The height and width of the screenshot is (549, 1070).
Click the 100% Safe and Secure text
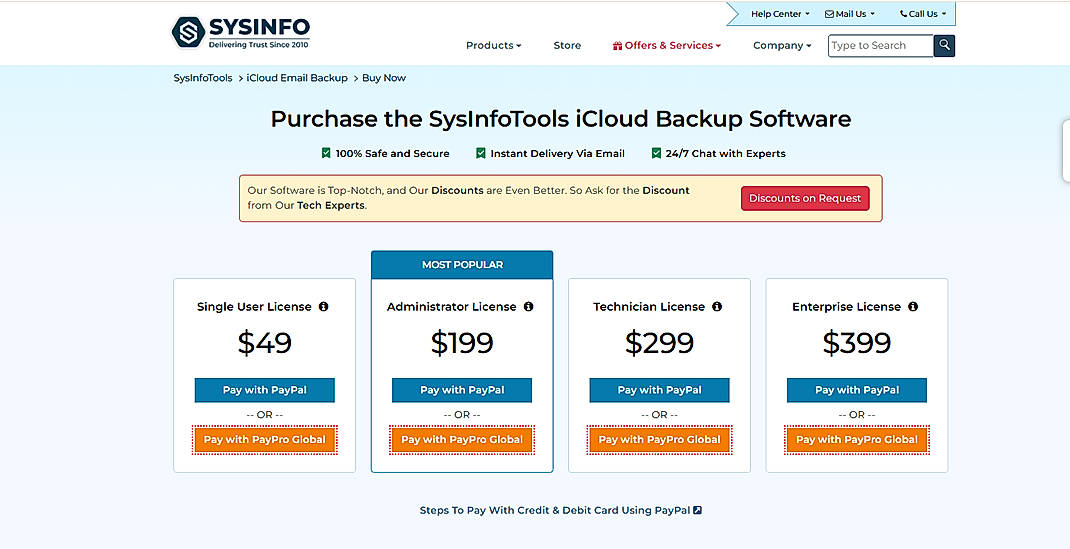pyautogui.click(x=392, y=153)
